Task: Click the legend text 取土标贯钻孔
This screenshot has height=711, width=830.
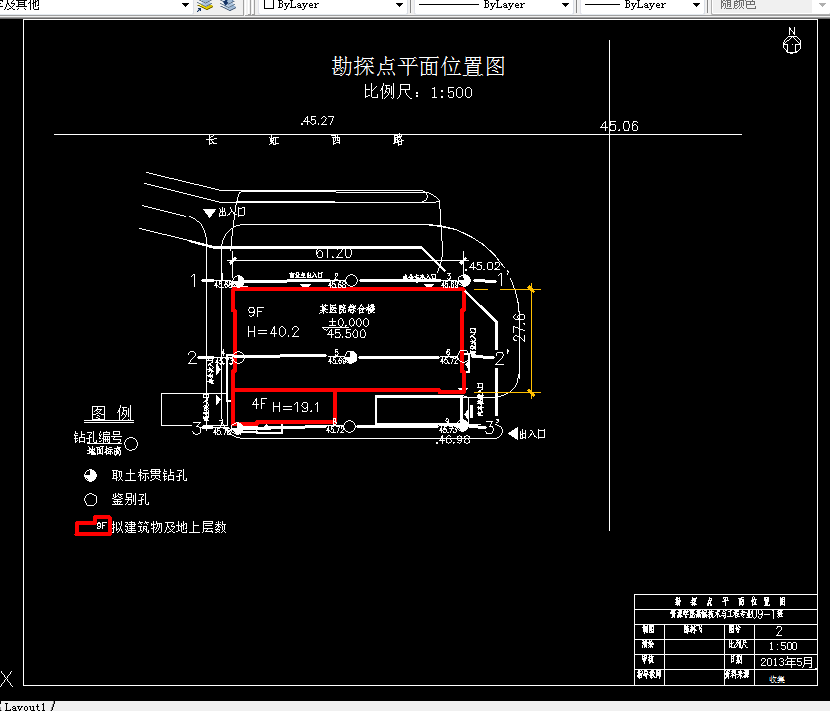Action: point(149,475)
